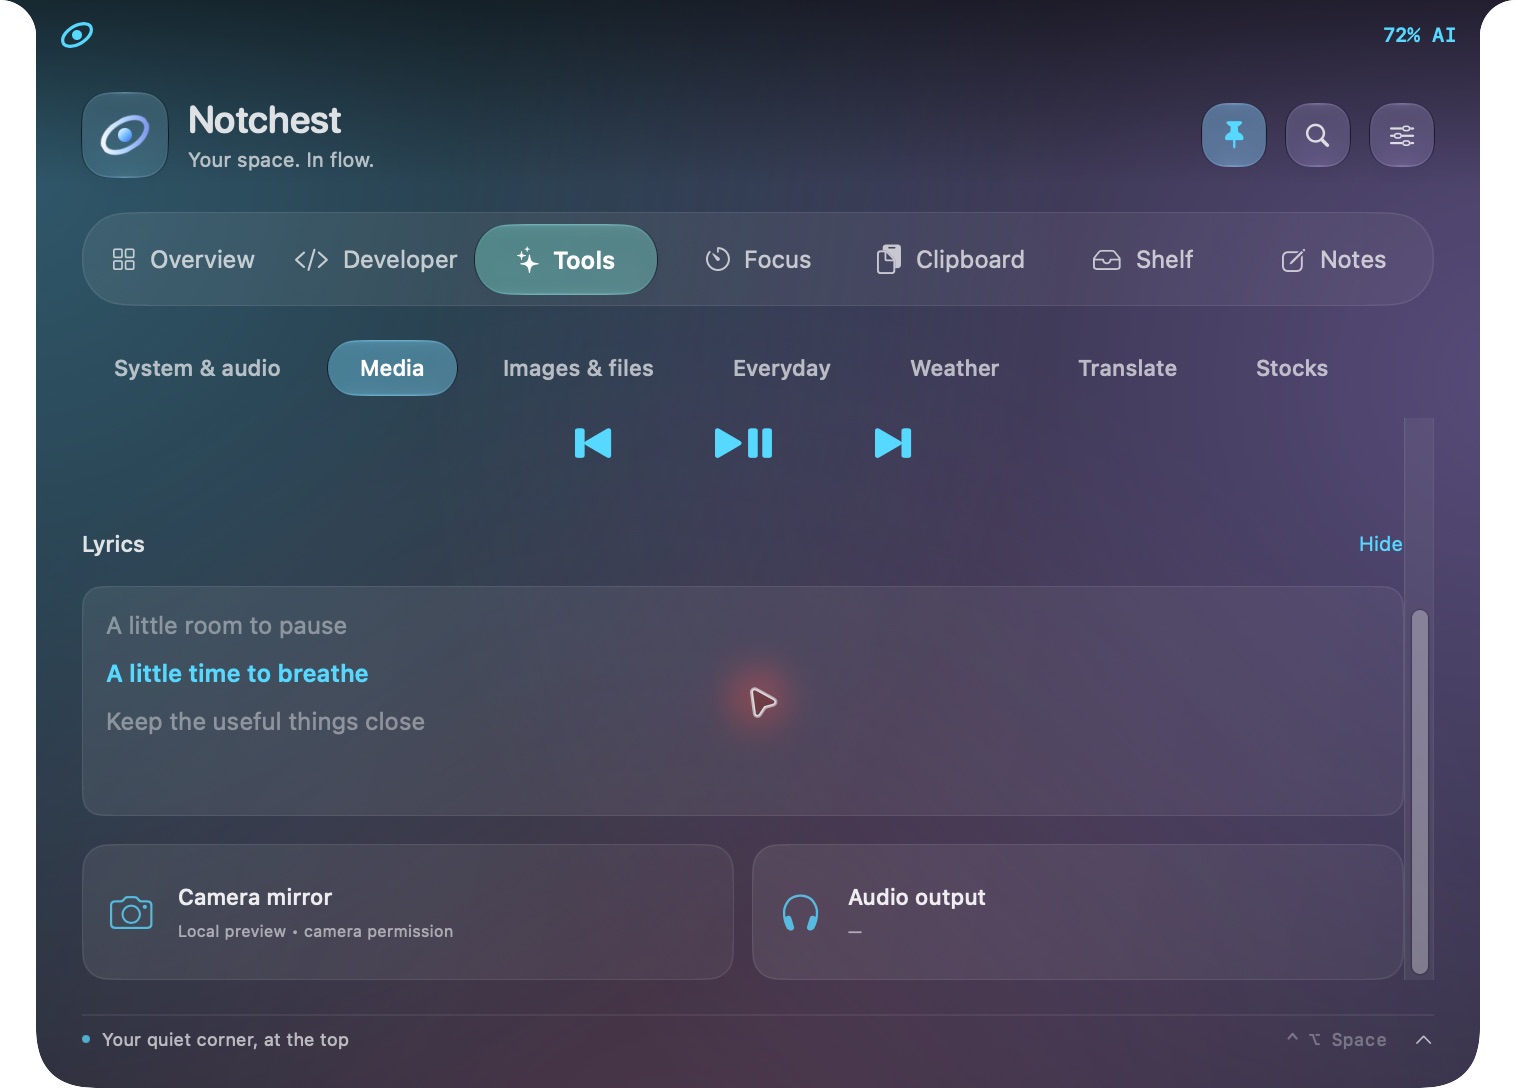Screen dimensions: 1516x1088
Task: Open the Notes tab
Action: pos(1334,260)
